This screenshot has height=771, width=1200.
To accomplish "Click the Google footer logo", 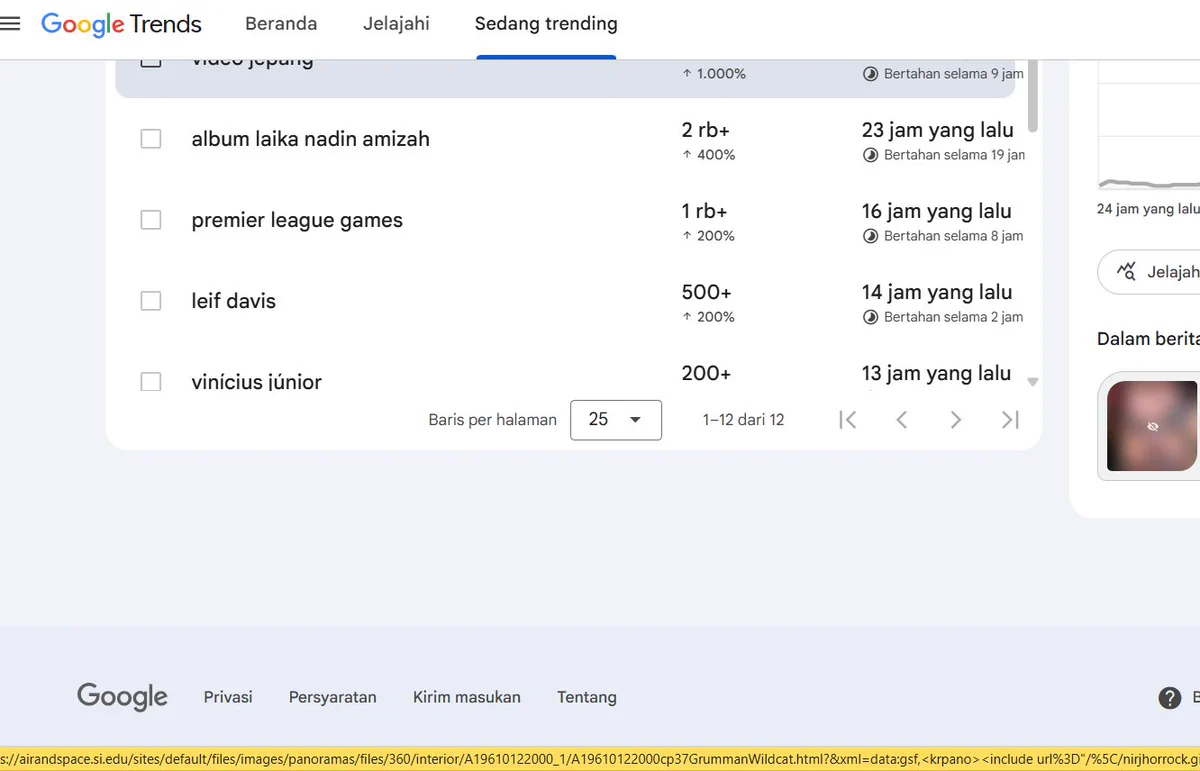I will [122, 697].
